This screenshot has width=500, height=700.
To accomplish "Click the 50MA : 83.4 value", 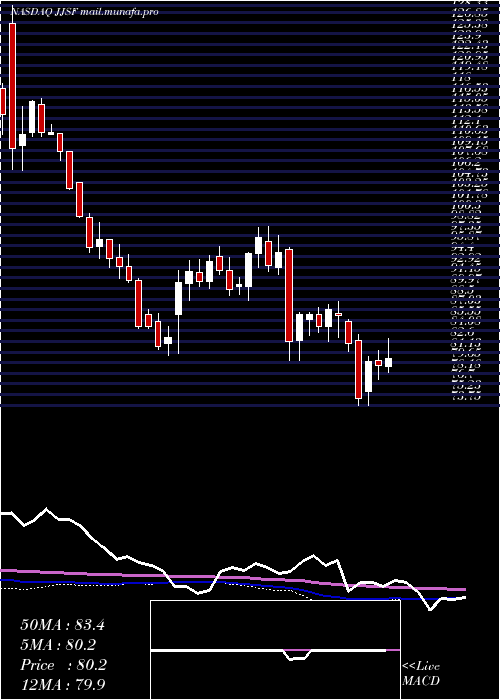I will click(62, 625).
